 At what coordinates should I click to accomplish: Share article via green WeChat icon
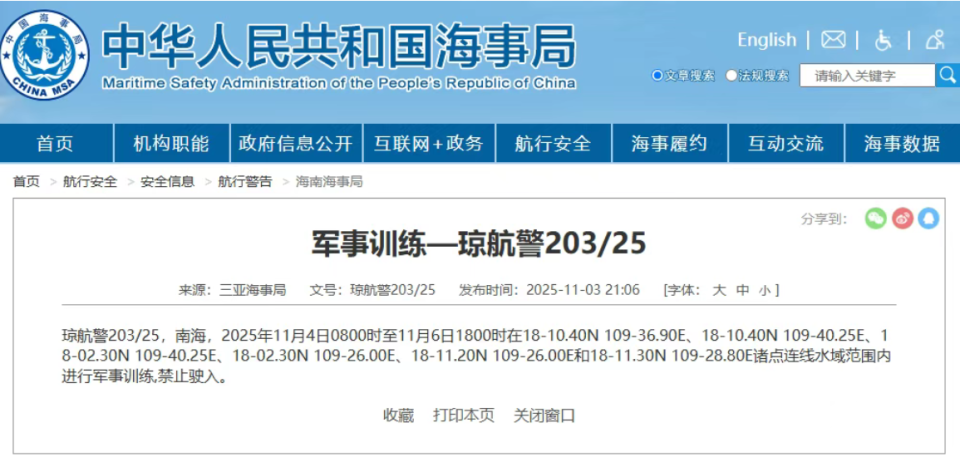point(876,218)
